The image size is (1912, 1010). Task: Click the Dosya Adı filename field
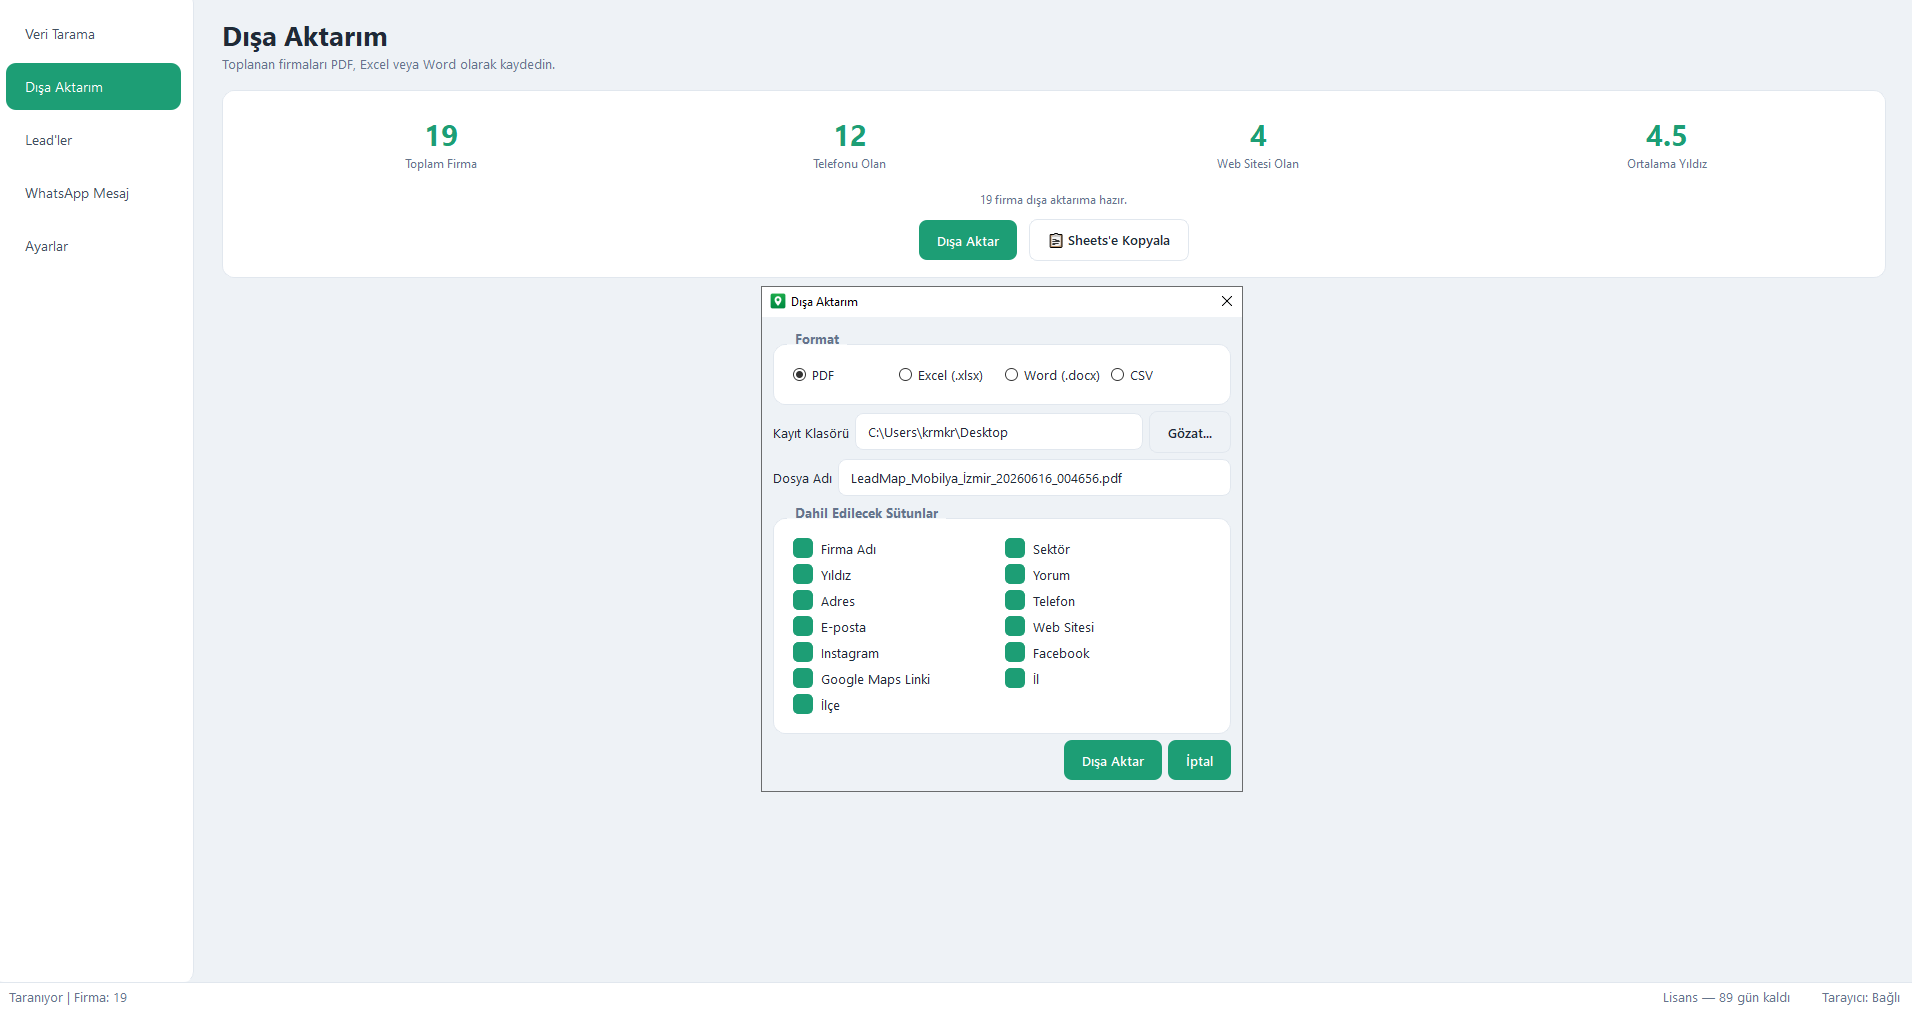(1034, 478)
